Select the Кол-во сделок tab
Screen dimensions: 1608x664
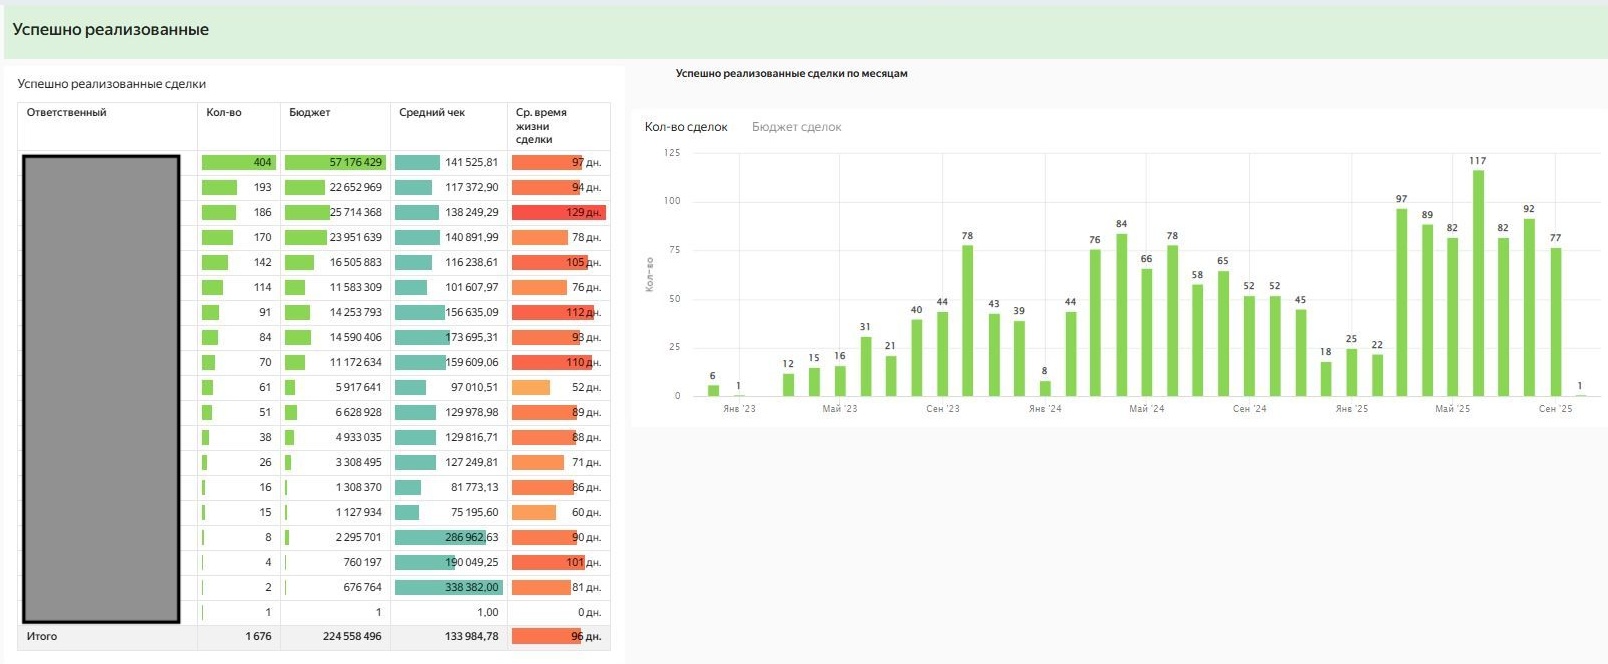pos(686,127)
